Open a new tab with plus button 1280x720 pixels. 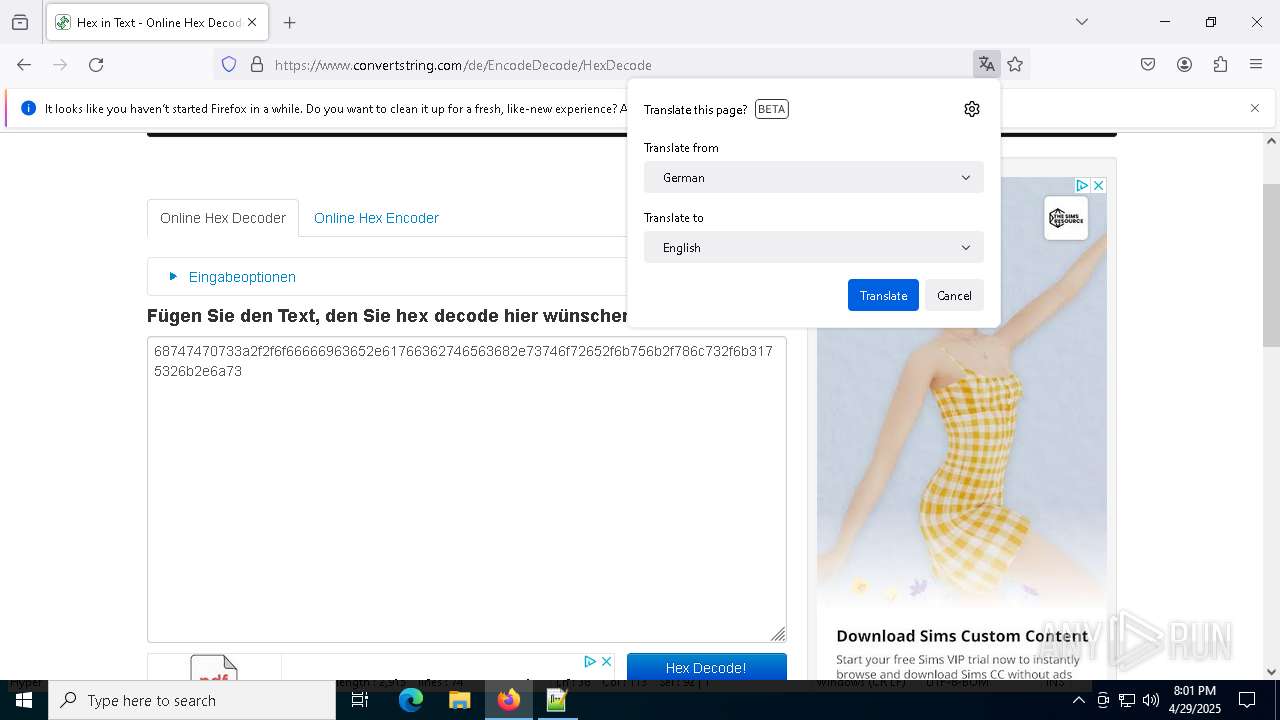pos(290,22)
